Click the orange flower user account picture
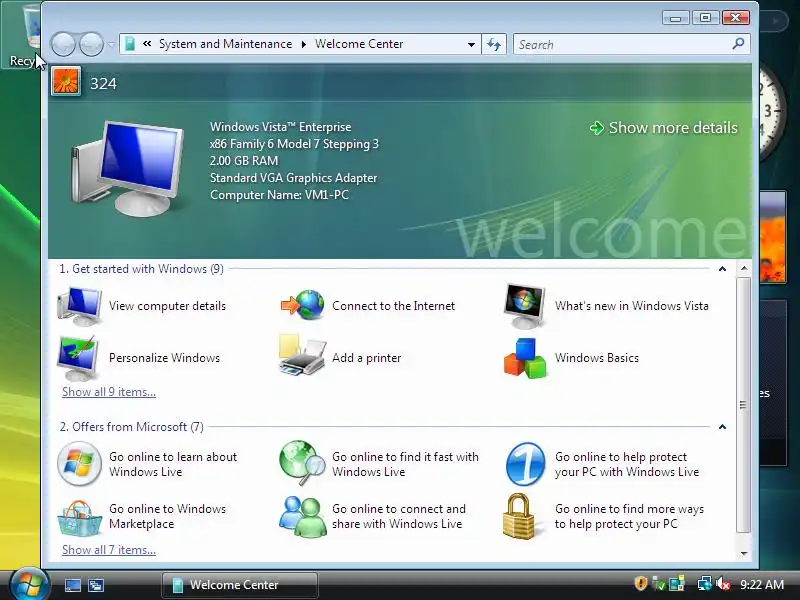The height and width of the screenshot is (600, 800). [66, 82]
